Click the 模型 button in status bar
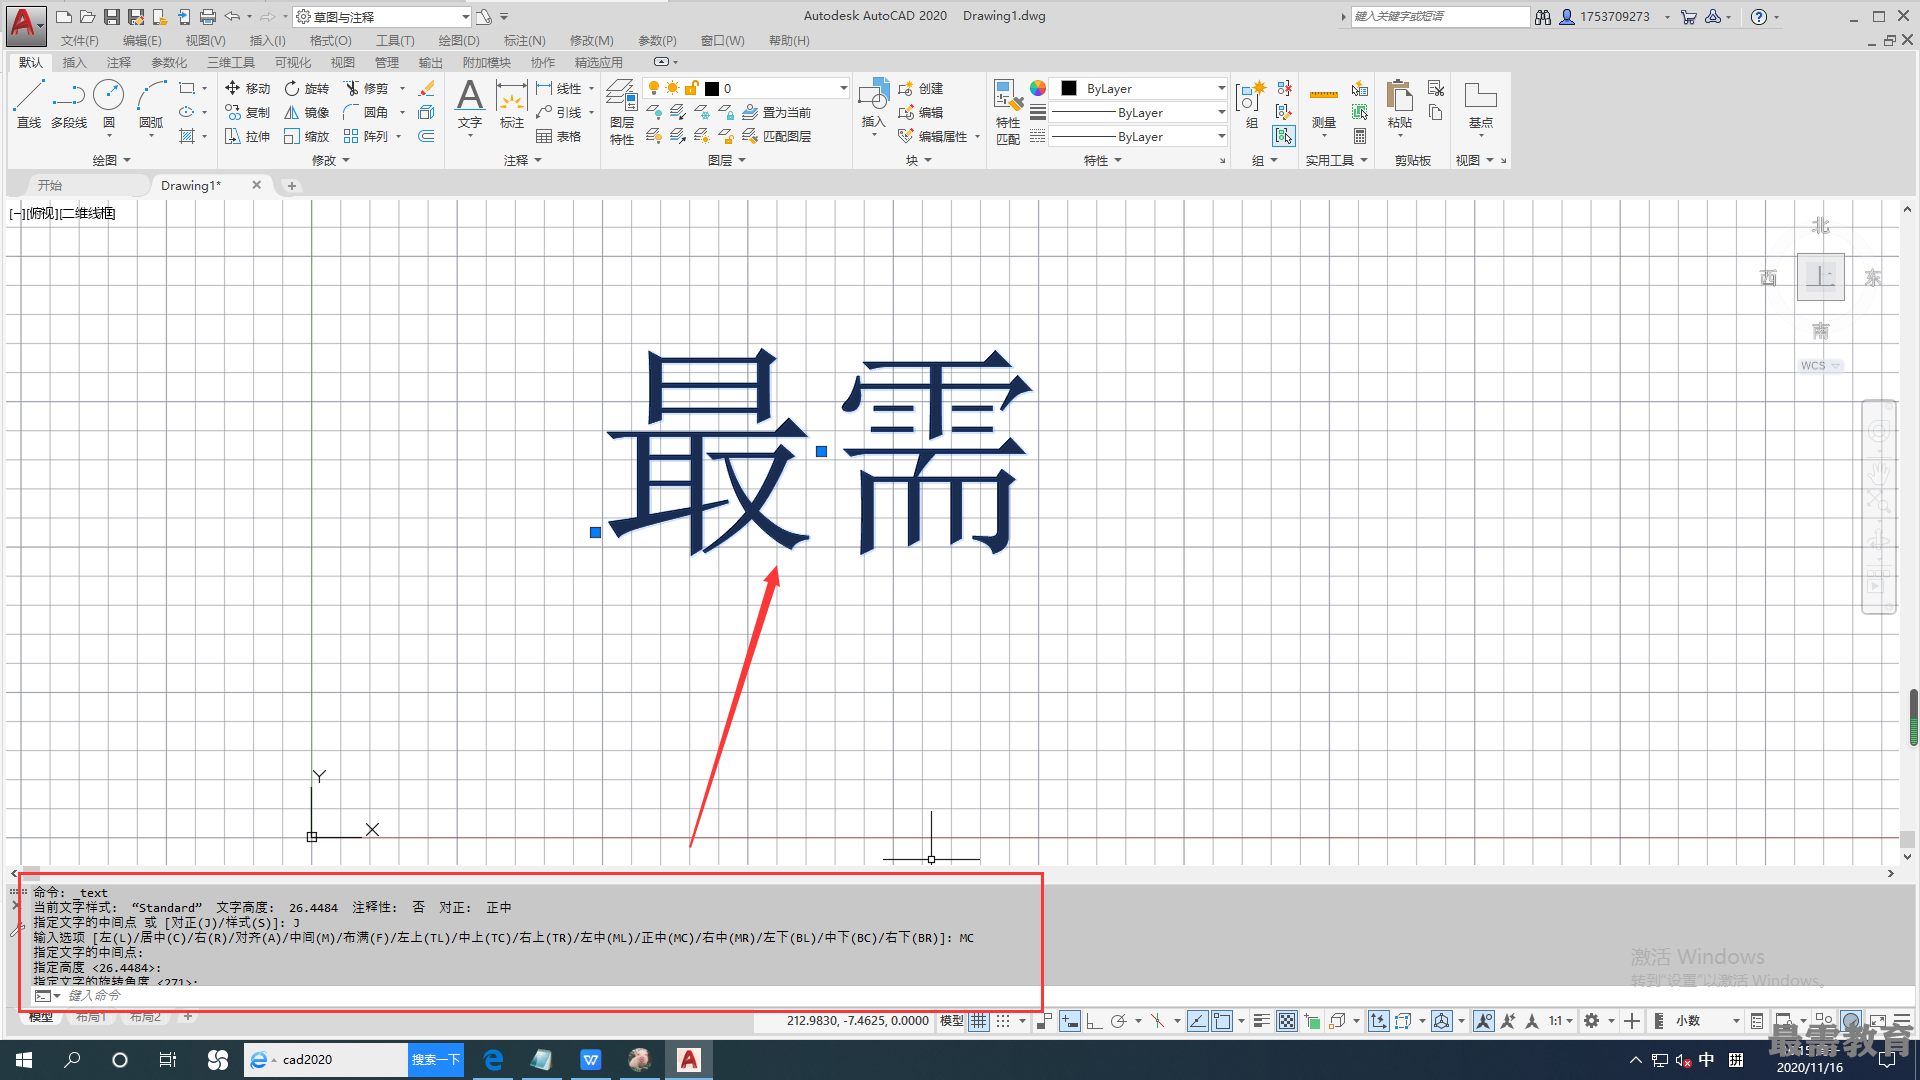This screenshot has width=1920, height=1080. tap(951, 1021)
